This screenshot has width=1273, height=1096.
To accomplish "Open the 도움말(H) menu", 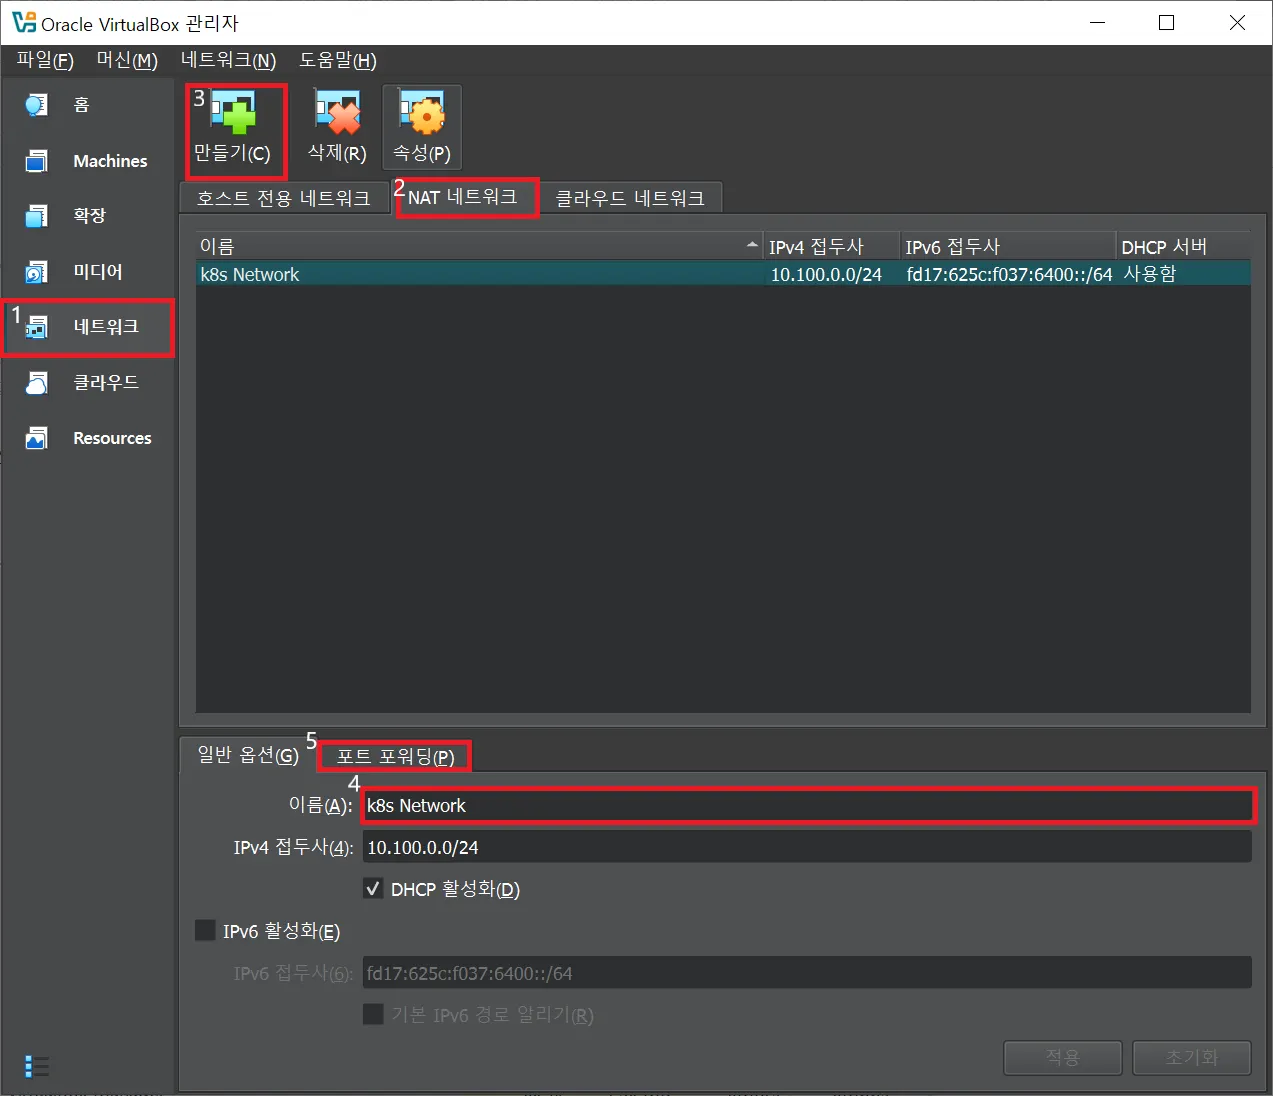I will [338, 60].
